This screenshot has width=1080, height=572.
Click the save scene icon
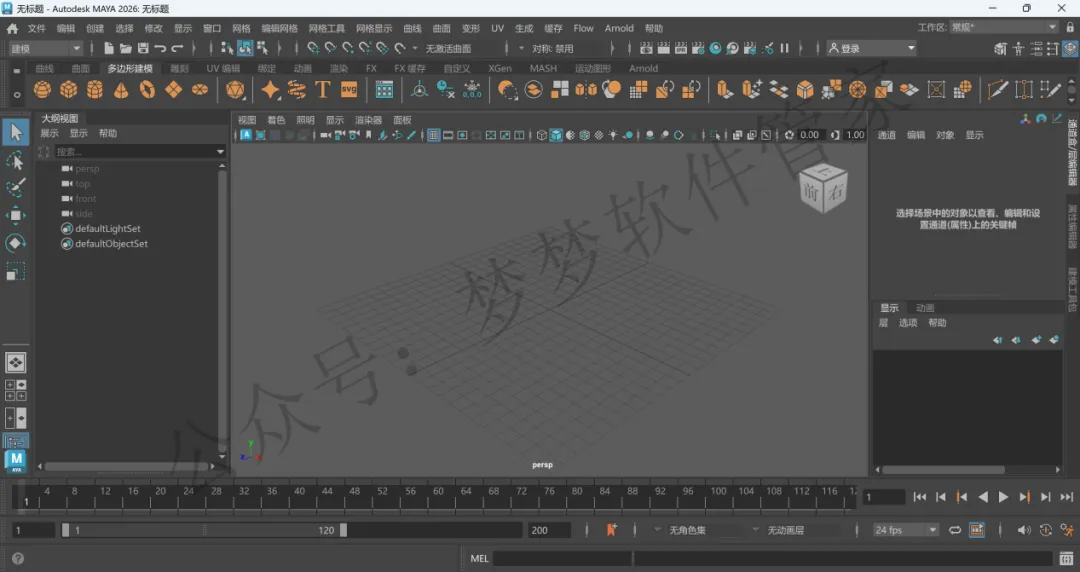click(x=143, y=48)
